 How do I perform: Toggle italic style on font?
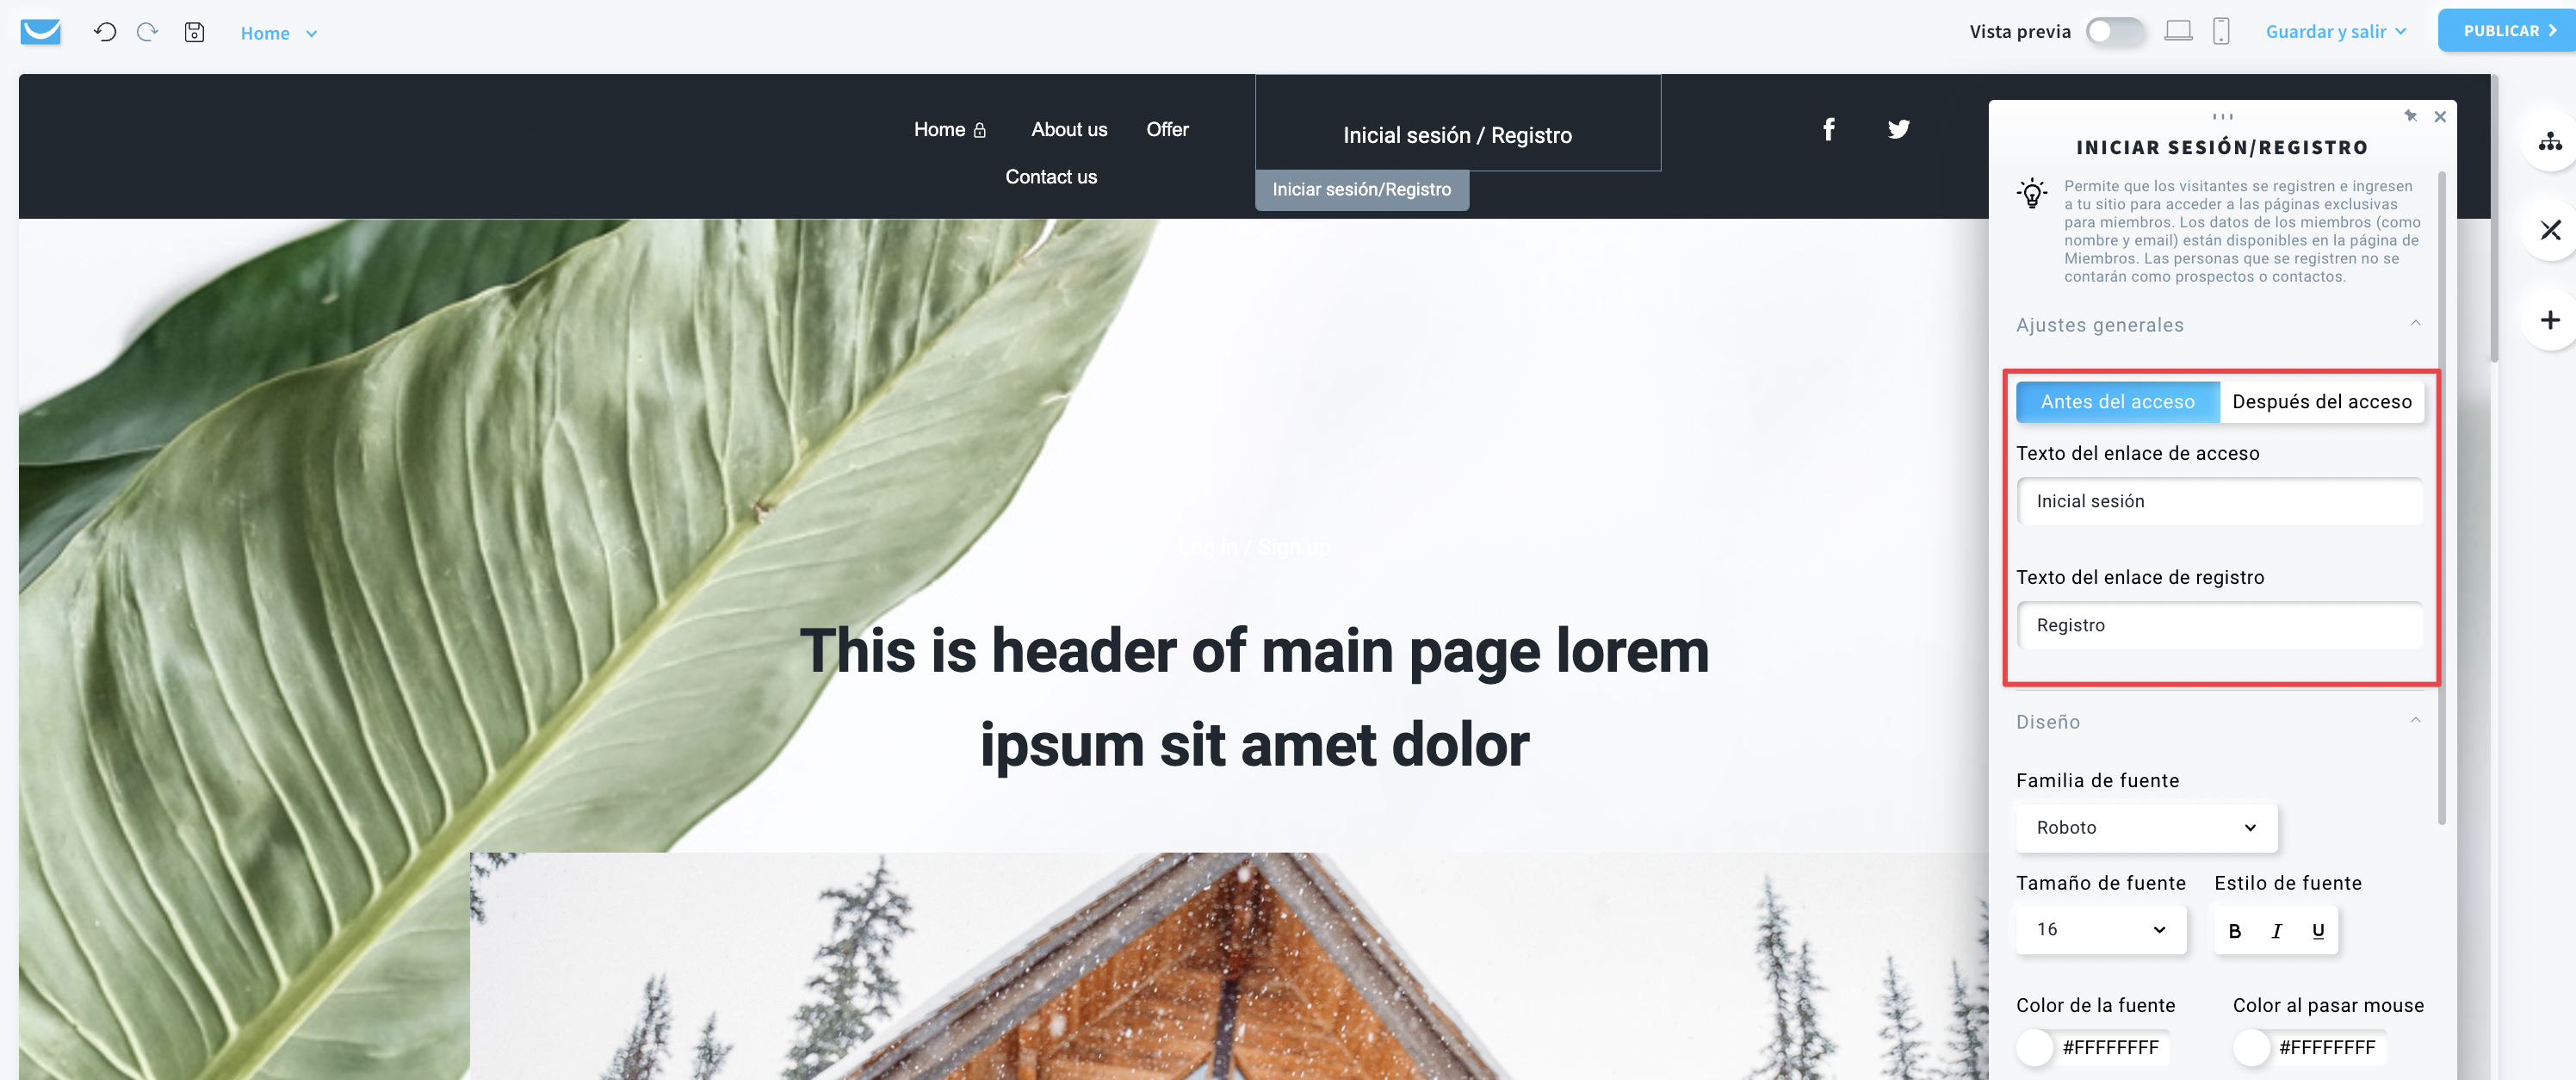tap(2277, 930)
